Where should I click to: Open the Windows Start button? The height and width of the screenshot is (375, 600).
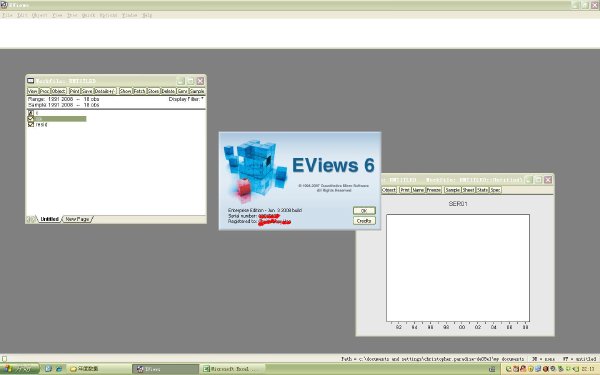[20, 369]
